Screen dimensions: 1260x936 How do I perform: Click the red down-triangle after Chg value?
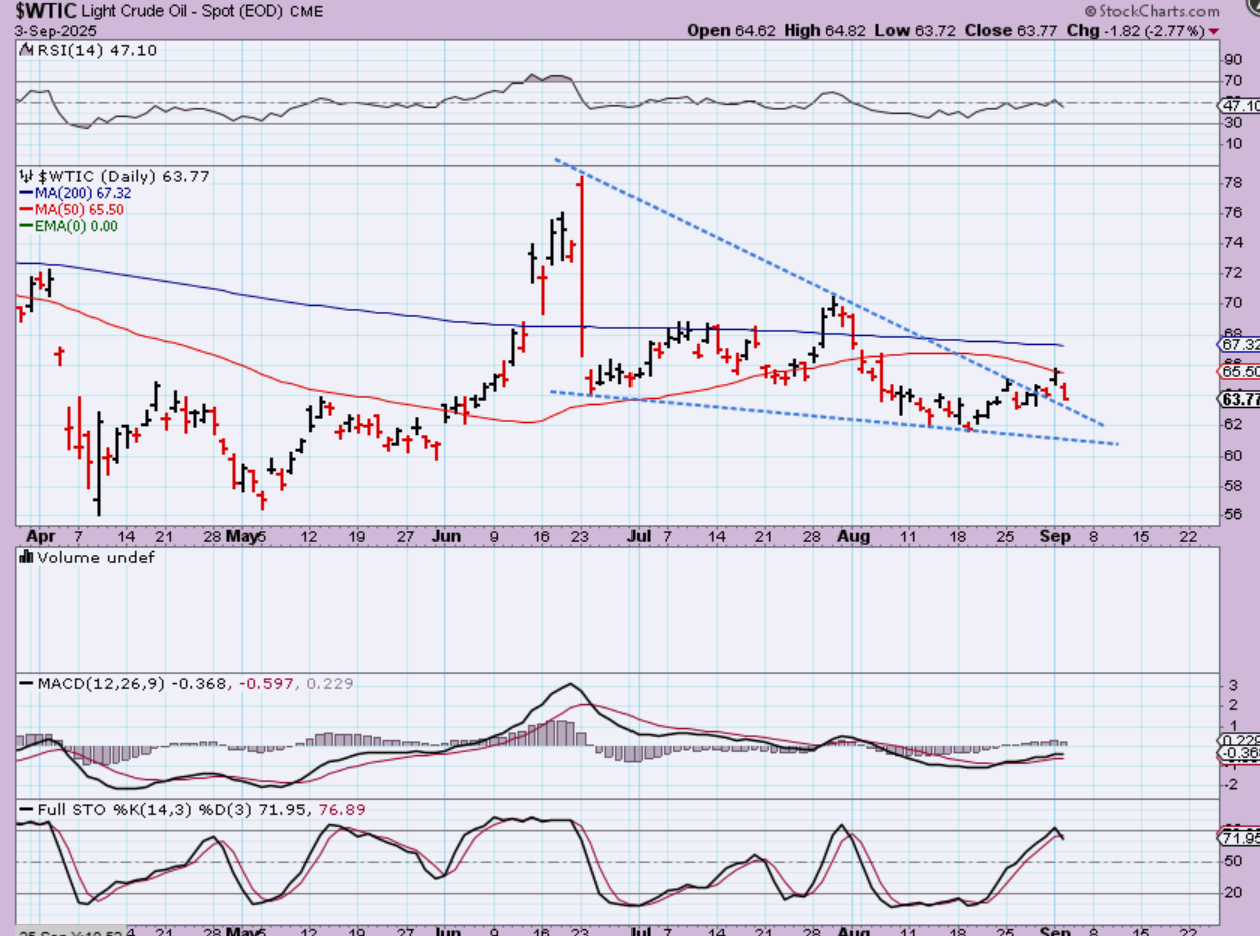coord(1214,31)
